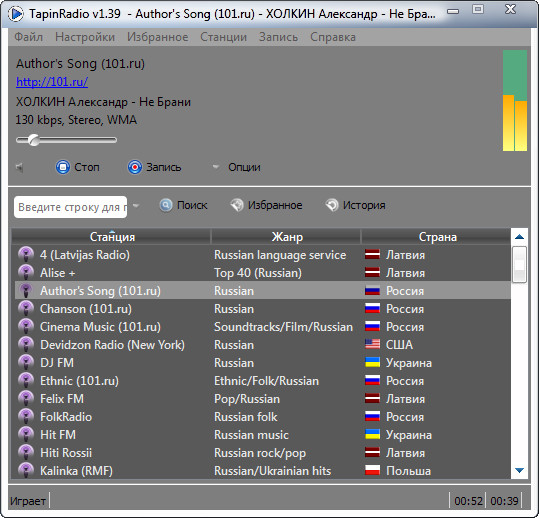539x518 pixels.
Task: Open the Файл menu
Action: (29, 37)
